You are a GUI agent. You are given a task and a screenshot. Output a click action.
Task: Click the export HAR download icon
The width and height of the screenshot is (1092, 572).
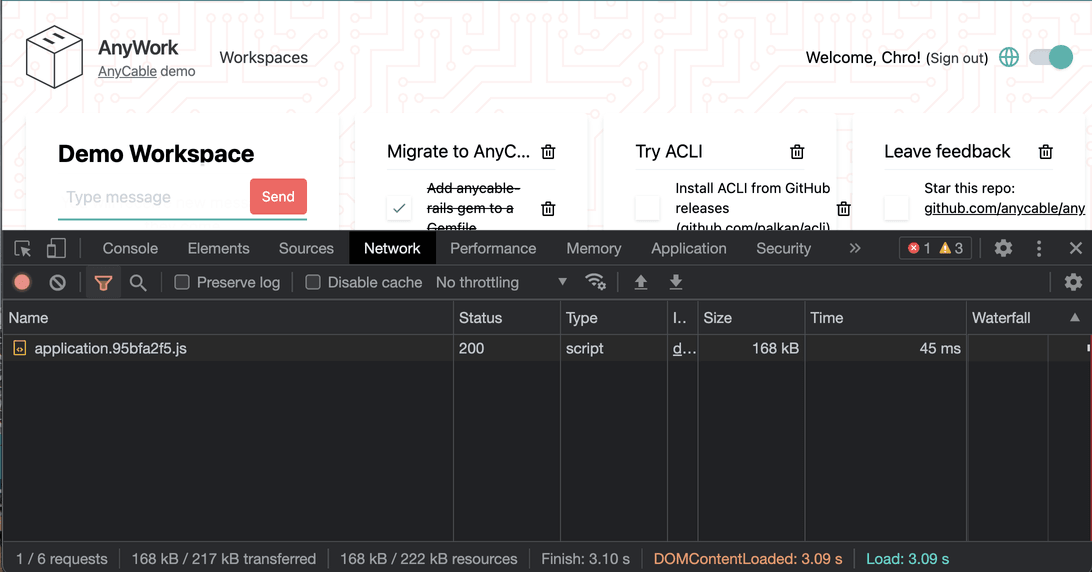coord(676,283)
